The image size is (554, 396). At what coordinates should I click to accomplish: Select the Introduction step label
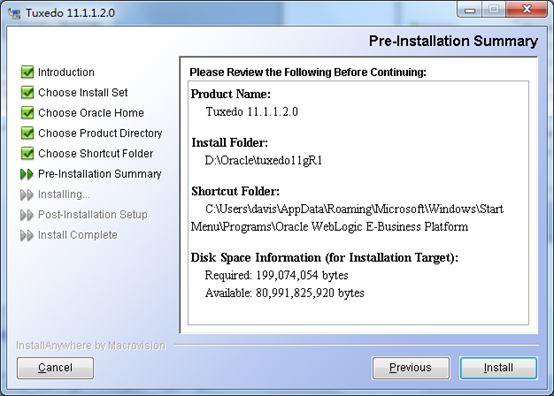pos(66,72)
